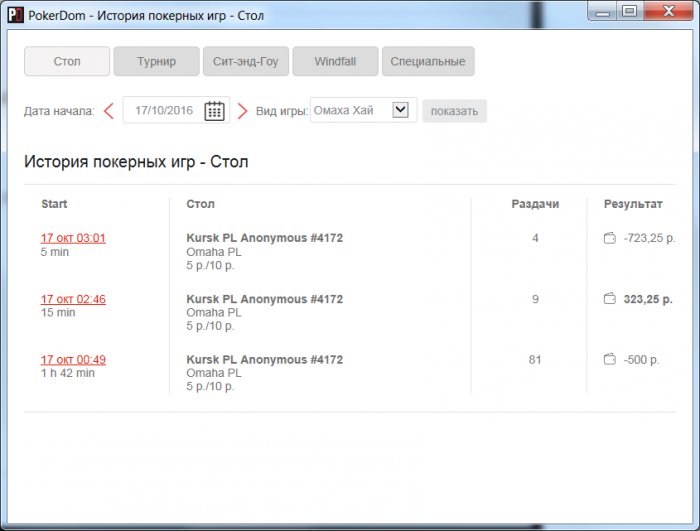Switch to the Специальные tab
This screenshot has width=700, height=531.
[428, 61]
